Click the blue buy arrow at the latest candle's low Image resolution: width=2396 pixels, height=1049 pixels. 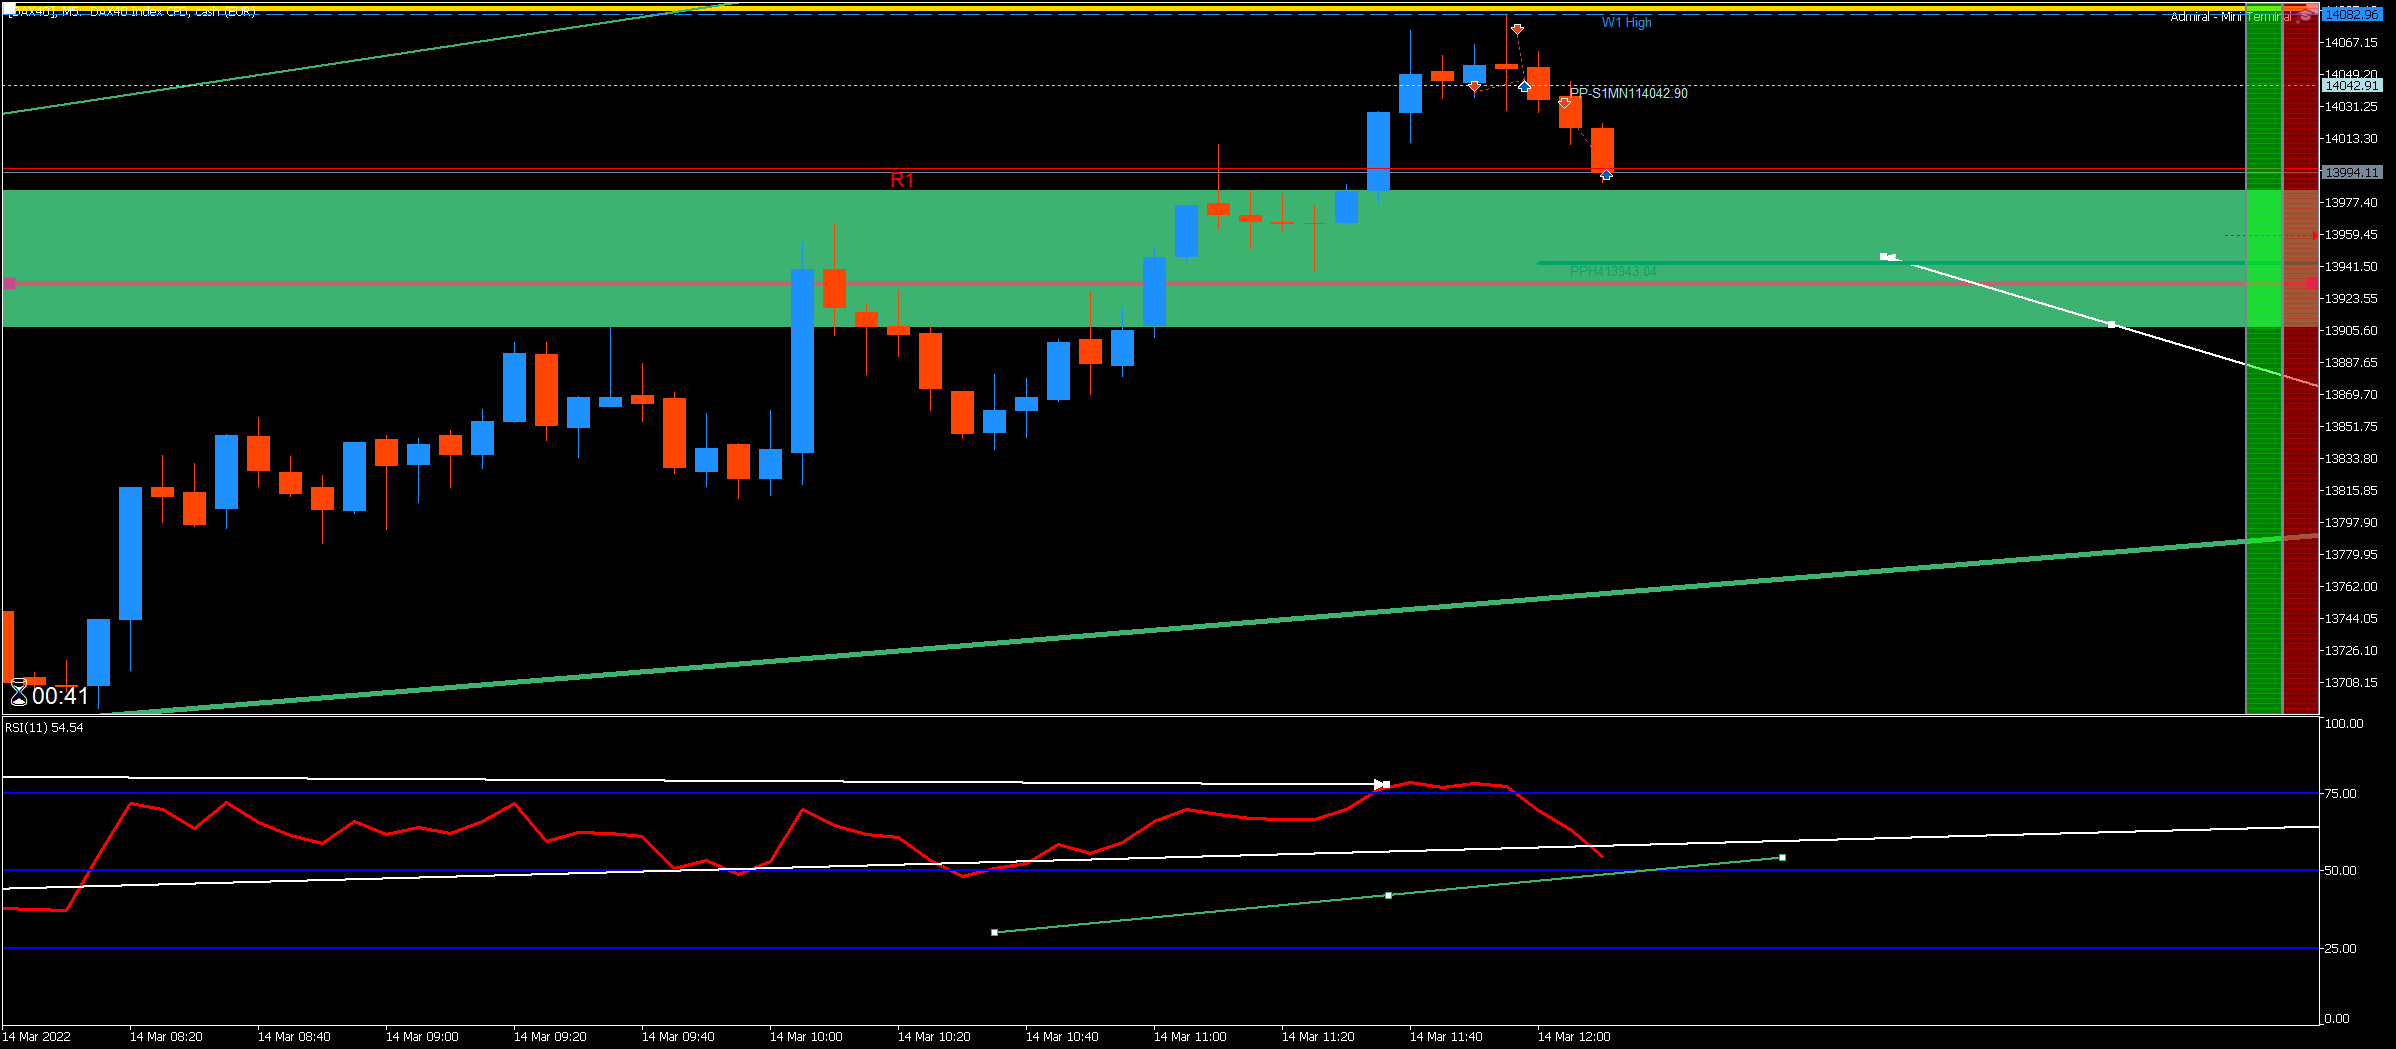(1606, 175)
